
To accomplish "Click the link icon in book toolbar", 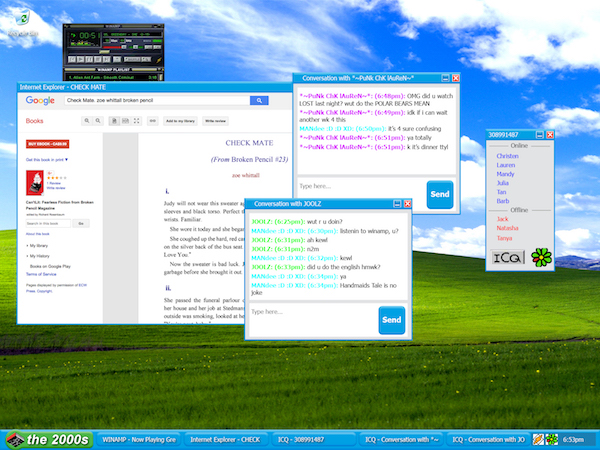I will point(153,121).
